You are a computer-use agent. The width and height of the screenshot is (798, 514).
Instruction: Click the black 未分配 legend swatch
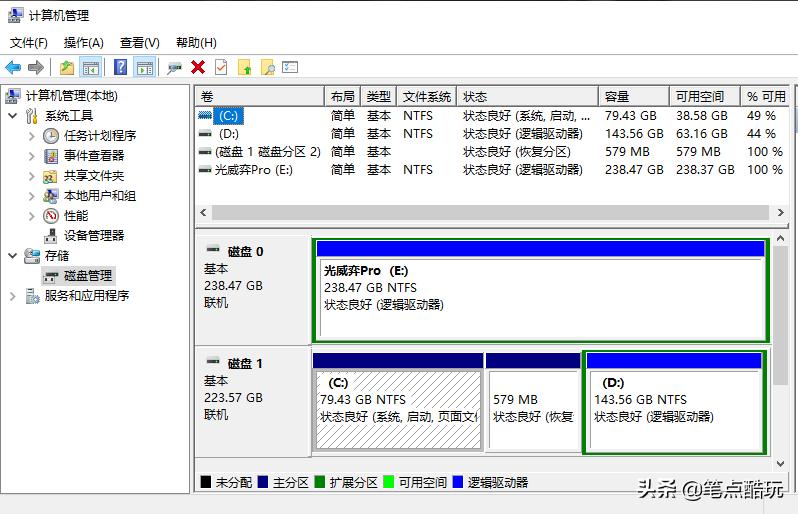(206, 482)
